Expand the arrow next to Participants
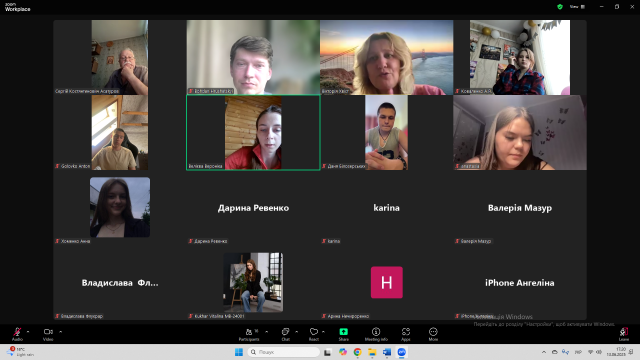 267,331
